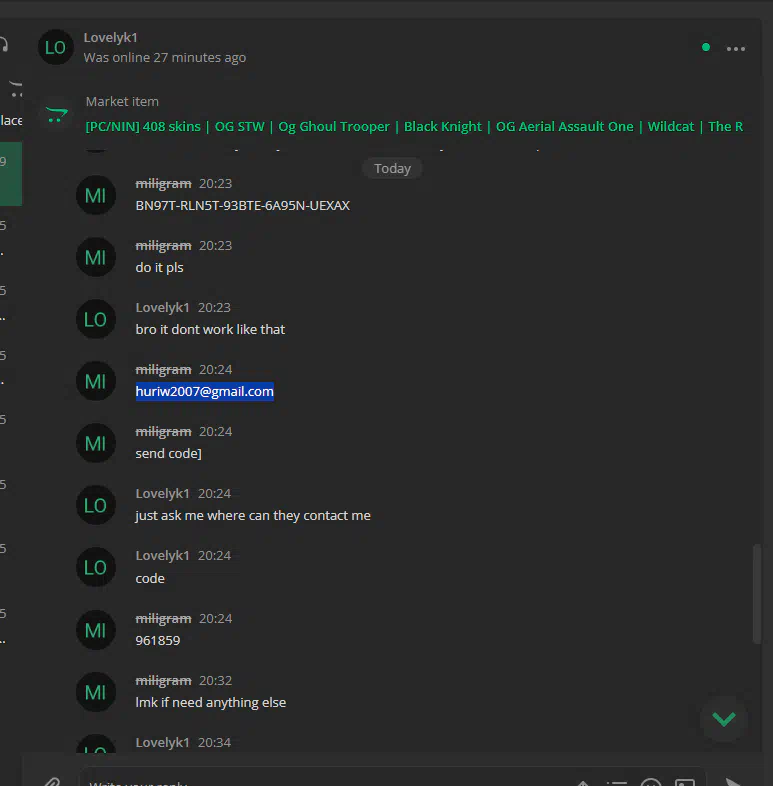The width and height of the screenshot is (773, 786).
Task: Click the green online status dot
Action: [x=706, y=47]
